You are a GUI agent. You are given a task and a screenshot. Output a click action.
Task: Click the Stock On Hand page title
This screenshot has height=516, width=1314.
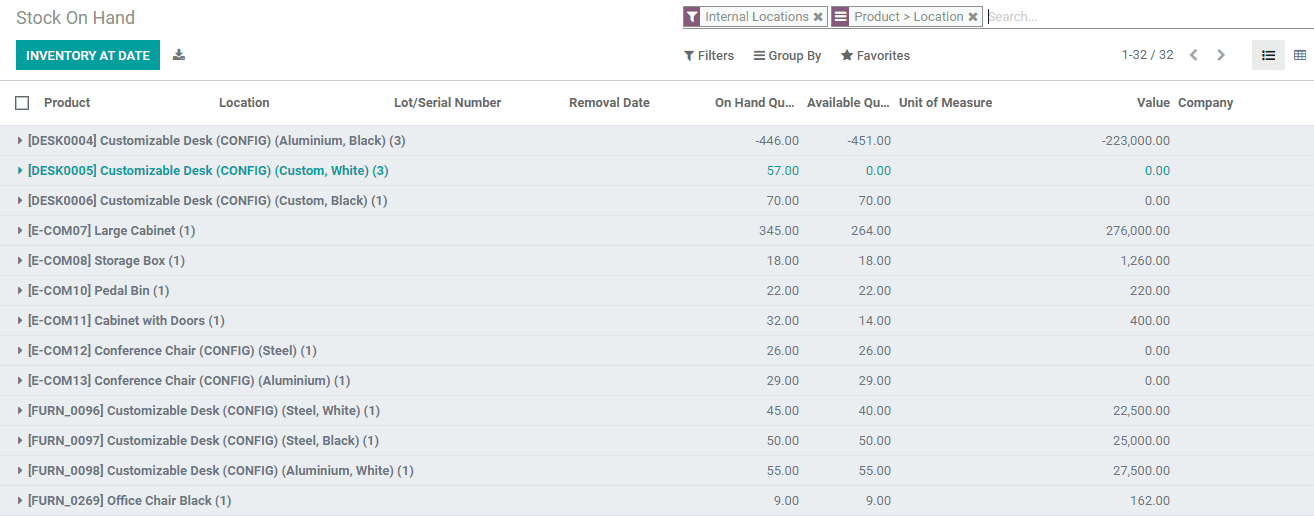75,18
